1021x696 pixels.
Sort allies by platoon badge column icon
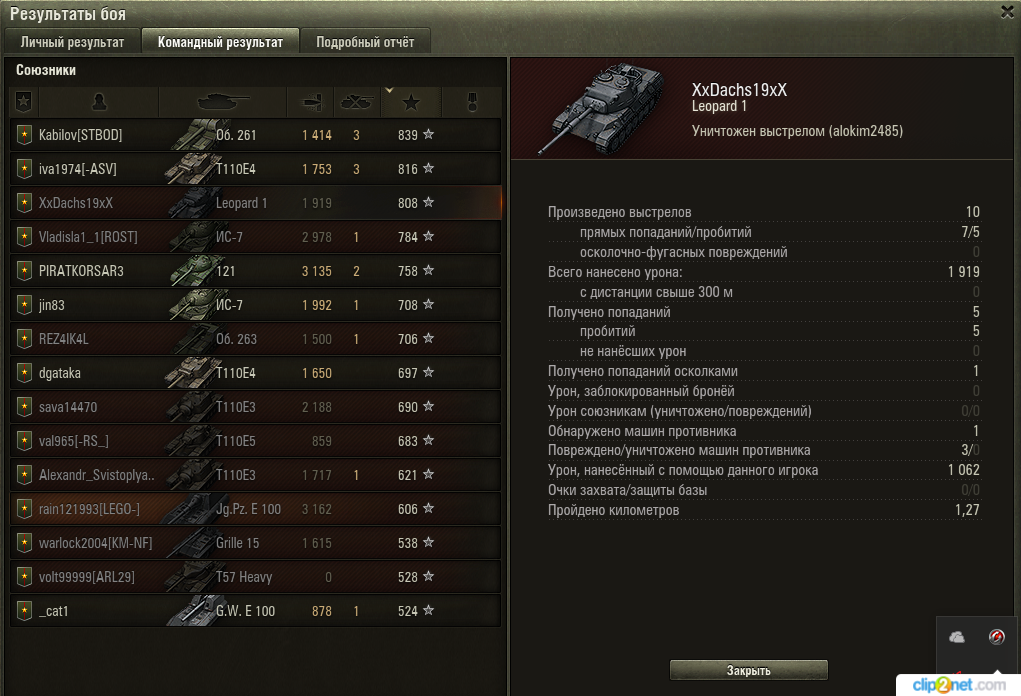23,102
